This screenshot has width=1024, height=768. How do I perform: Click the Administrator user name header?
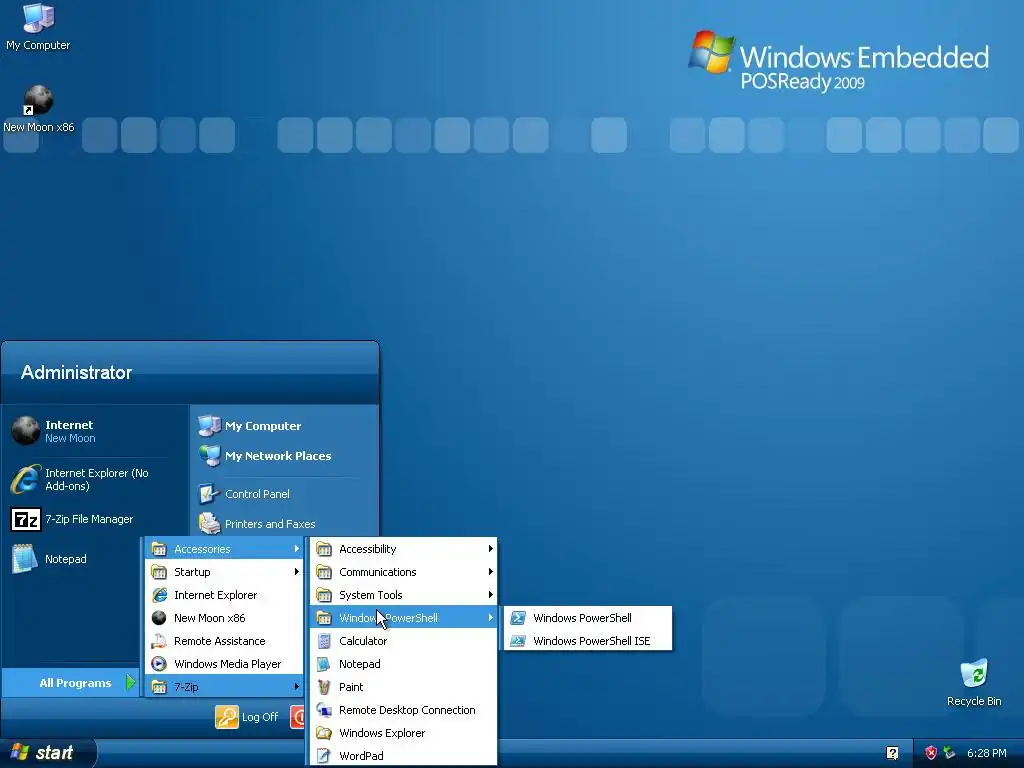click(76, 372)
